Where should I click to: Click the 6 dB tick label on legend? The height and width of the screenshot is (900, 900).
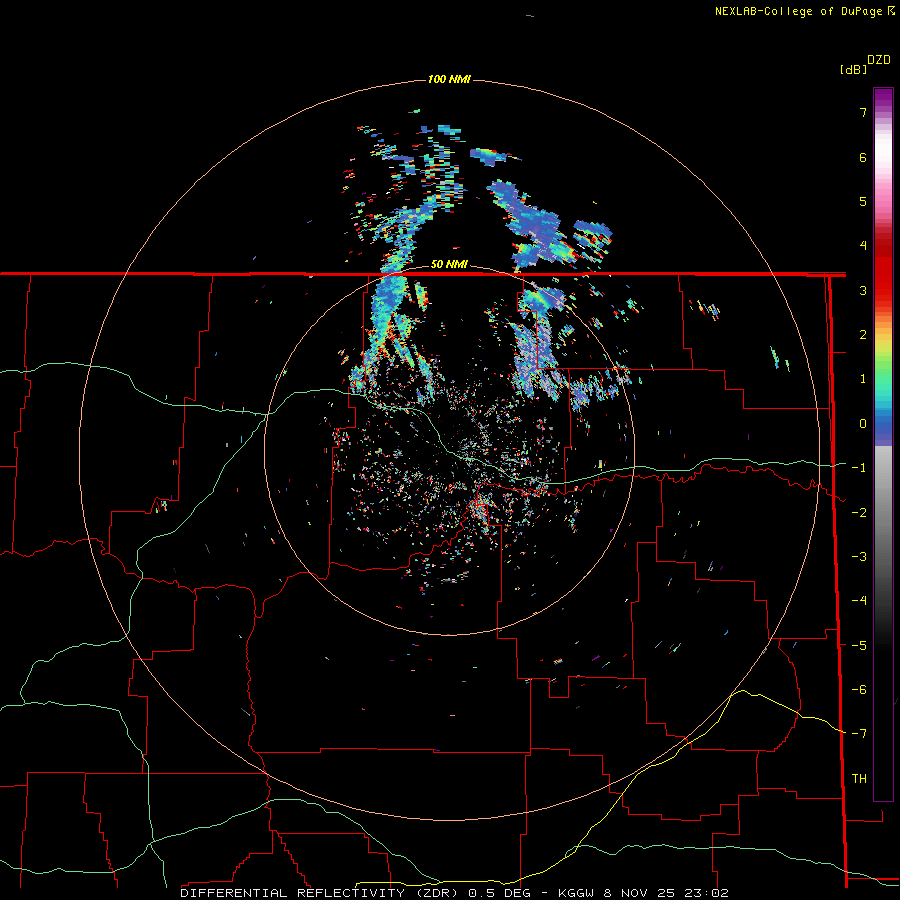point(863,157)
